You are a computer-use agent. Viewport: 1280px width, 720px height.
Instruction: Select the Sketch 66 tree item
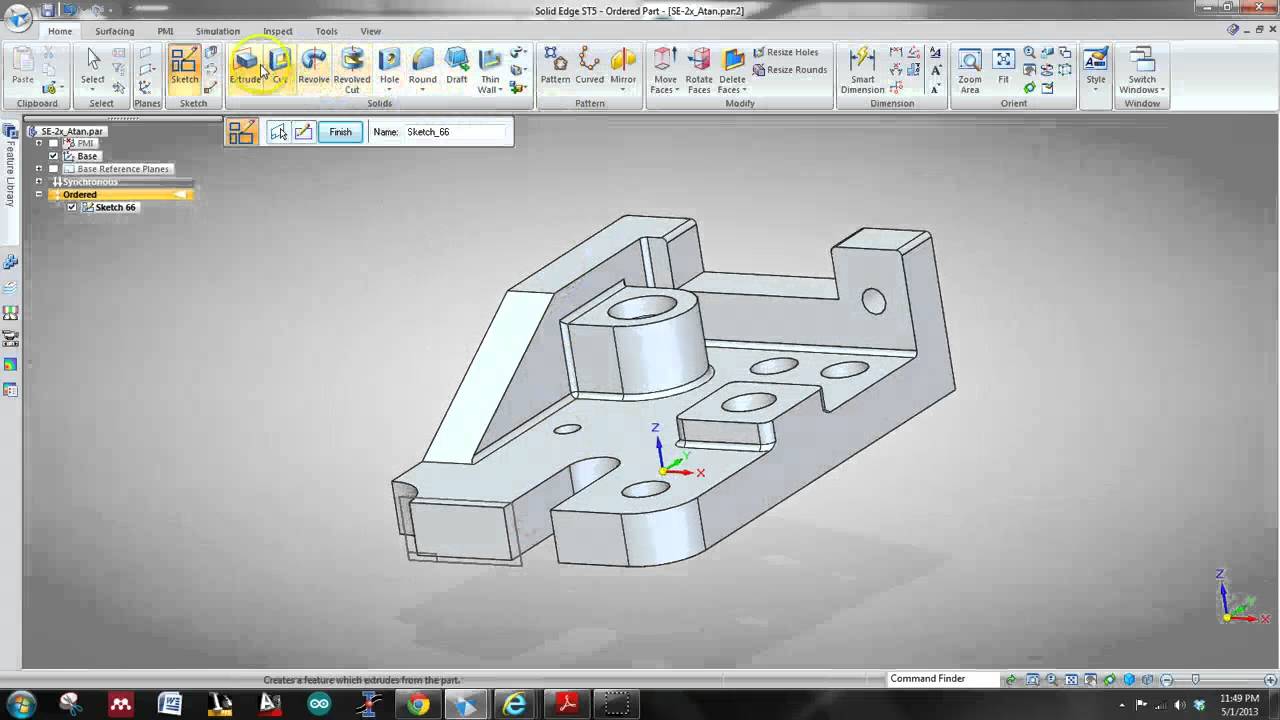coord(109,207)
